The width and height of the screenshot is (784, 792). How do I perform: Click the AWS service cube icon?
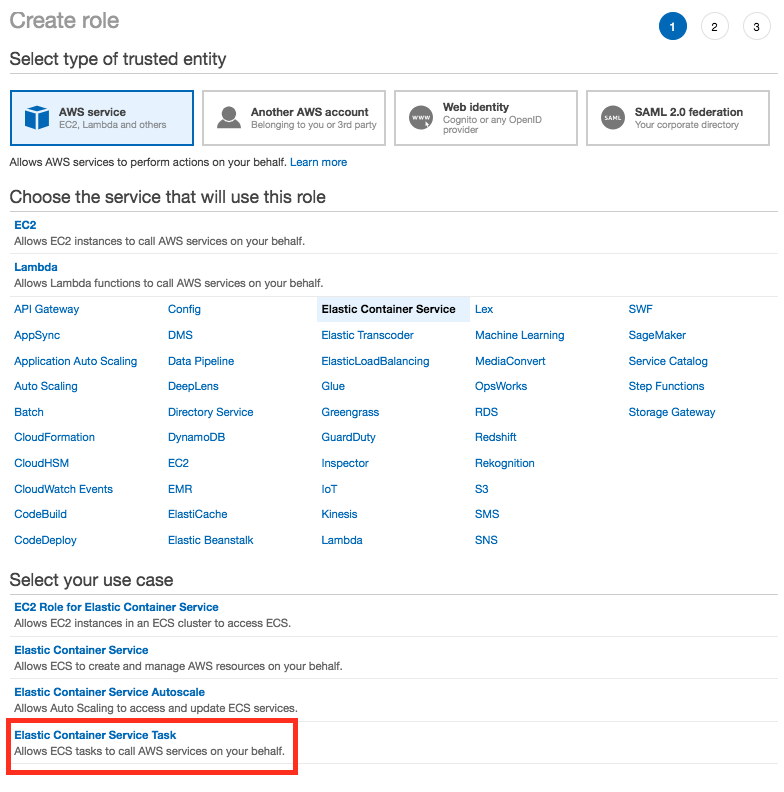[37, 118]
